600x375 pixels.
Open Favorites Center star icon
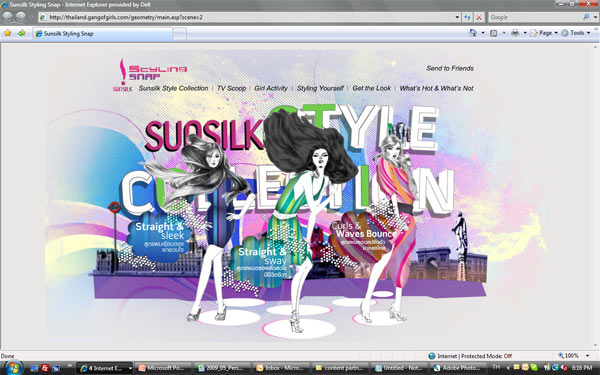coord(7,33)
